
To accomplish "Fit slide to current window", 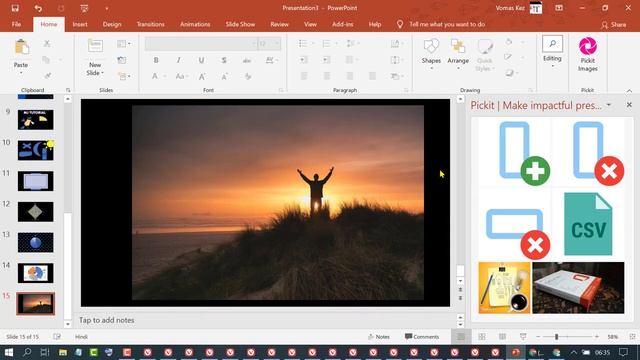I will [632, 337].
